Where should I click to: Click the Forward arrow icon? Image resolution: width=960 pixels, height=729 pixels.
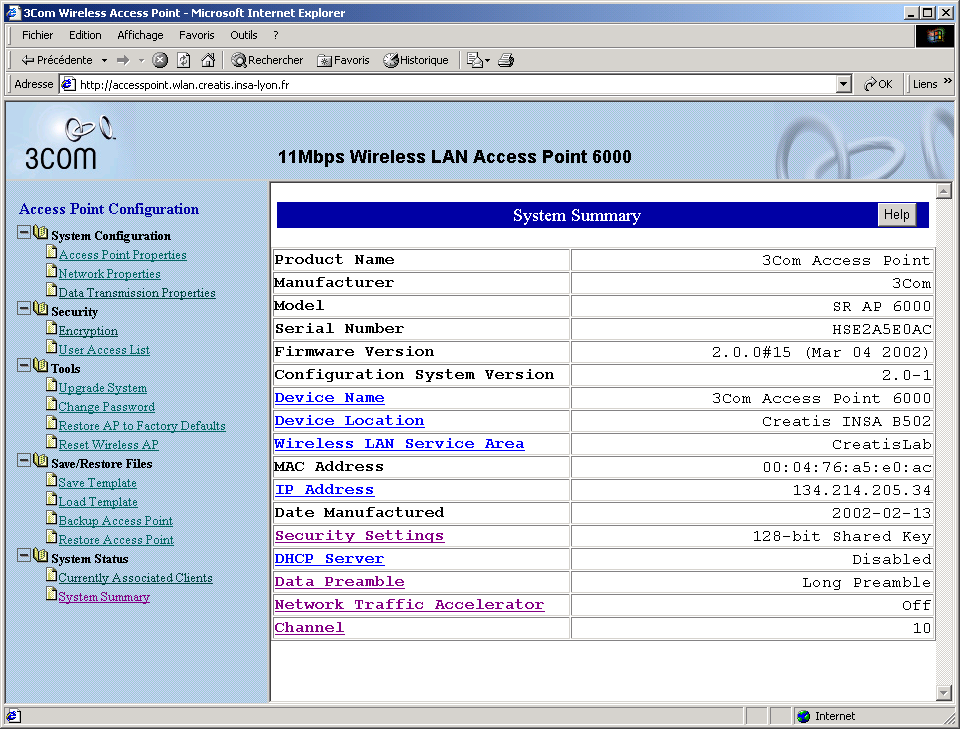point(123,60)
